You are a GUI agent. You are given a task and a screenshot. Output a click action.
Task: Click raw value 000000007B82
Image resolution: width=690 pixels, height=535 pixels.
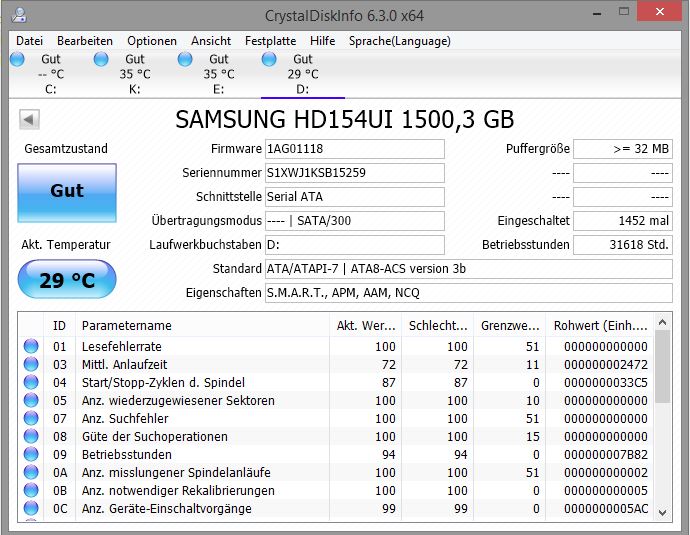[606, 455]
